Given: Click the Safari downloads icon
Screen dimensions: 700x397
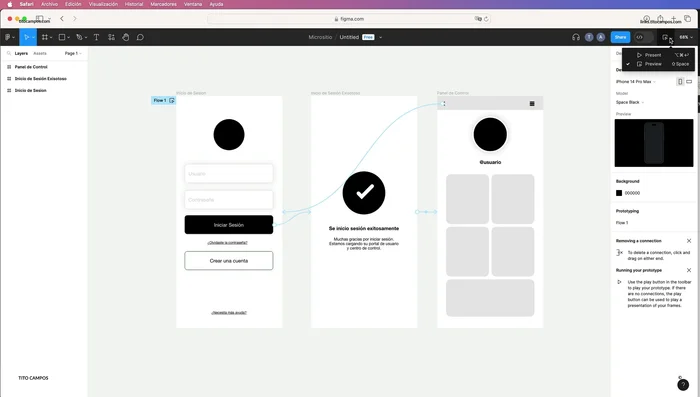Looking at the screenshot, I should tap(646, 18).
